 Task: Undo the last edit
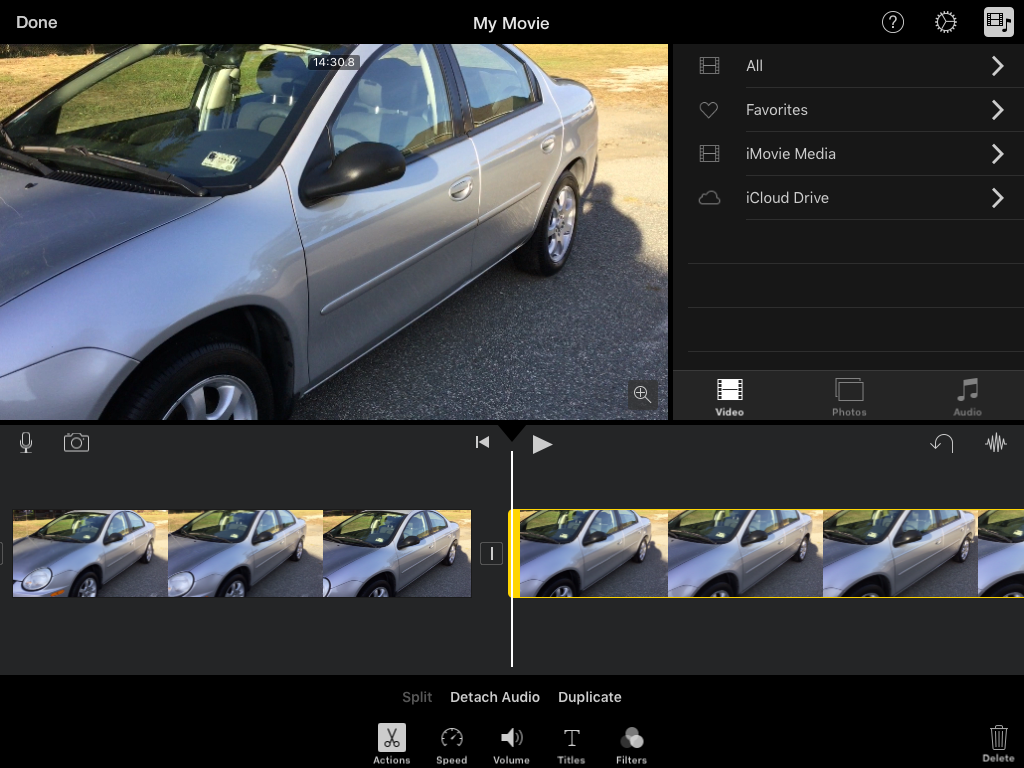[x=942, y=443]
